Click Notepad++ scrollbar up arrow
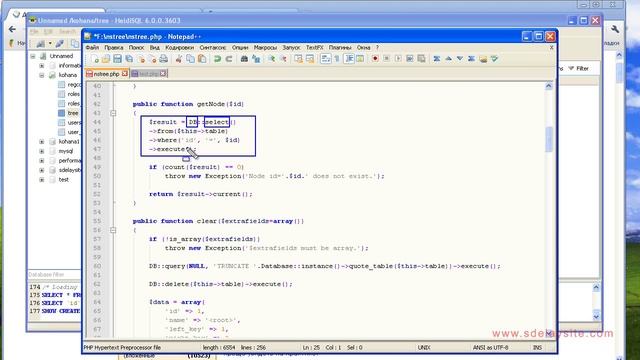This screenshot has width=640, height=360. (x=549, y=86)
